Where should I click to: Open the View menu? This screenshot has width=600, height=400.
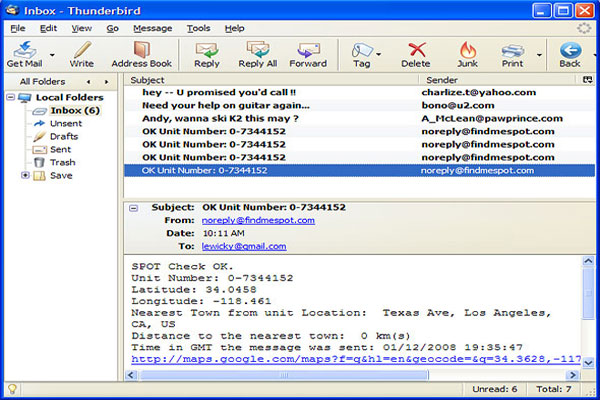pos(82,28)
